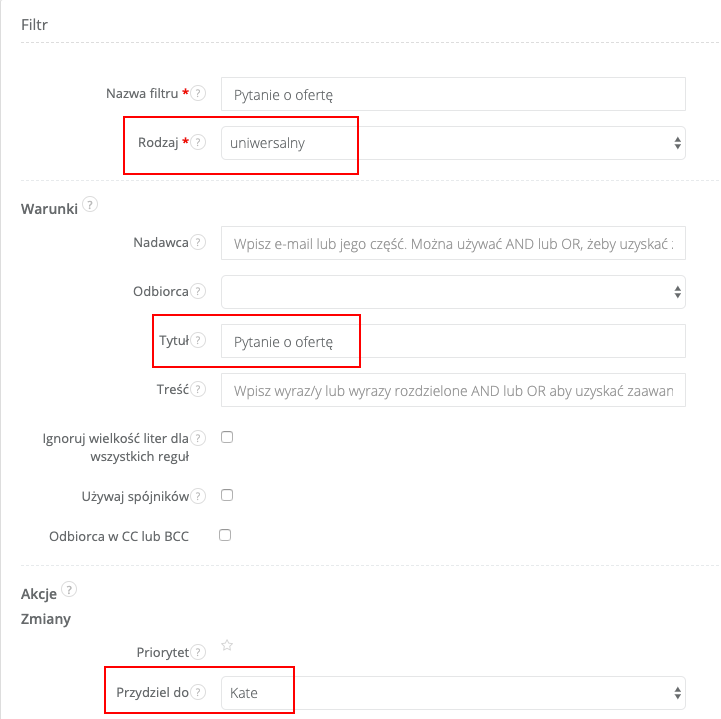Click help icon next to Warunki heading

pyautogui.click(x=91, y=206)
